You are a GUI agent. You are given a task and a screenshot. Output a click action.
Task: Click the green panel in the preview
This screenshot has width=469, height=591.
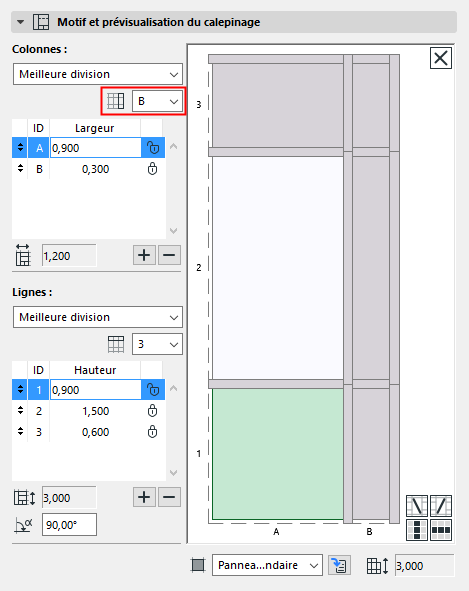click(278, 454)
